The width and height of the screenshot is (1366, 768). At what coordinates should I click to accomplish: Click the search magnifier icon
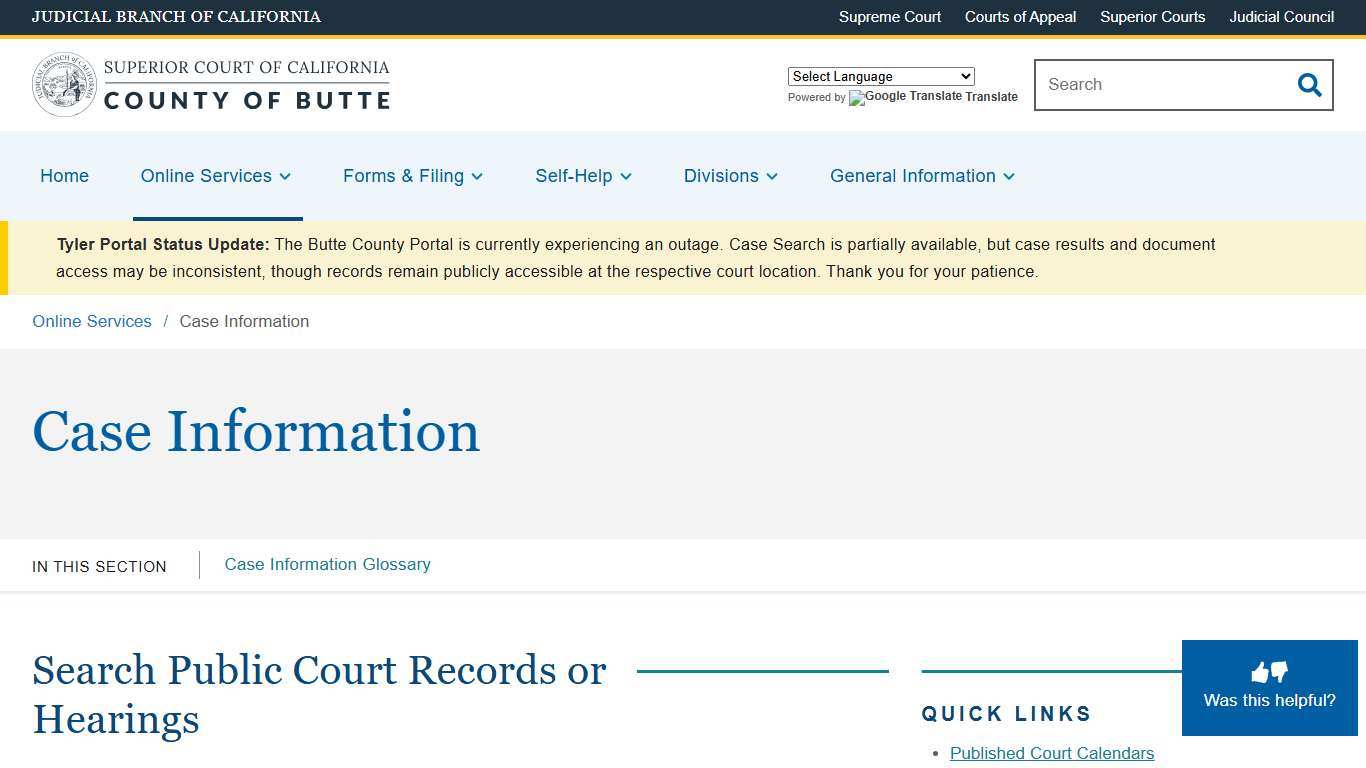point(1309,85)
